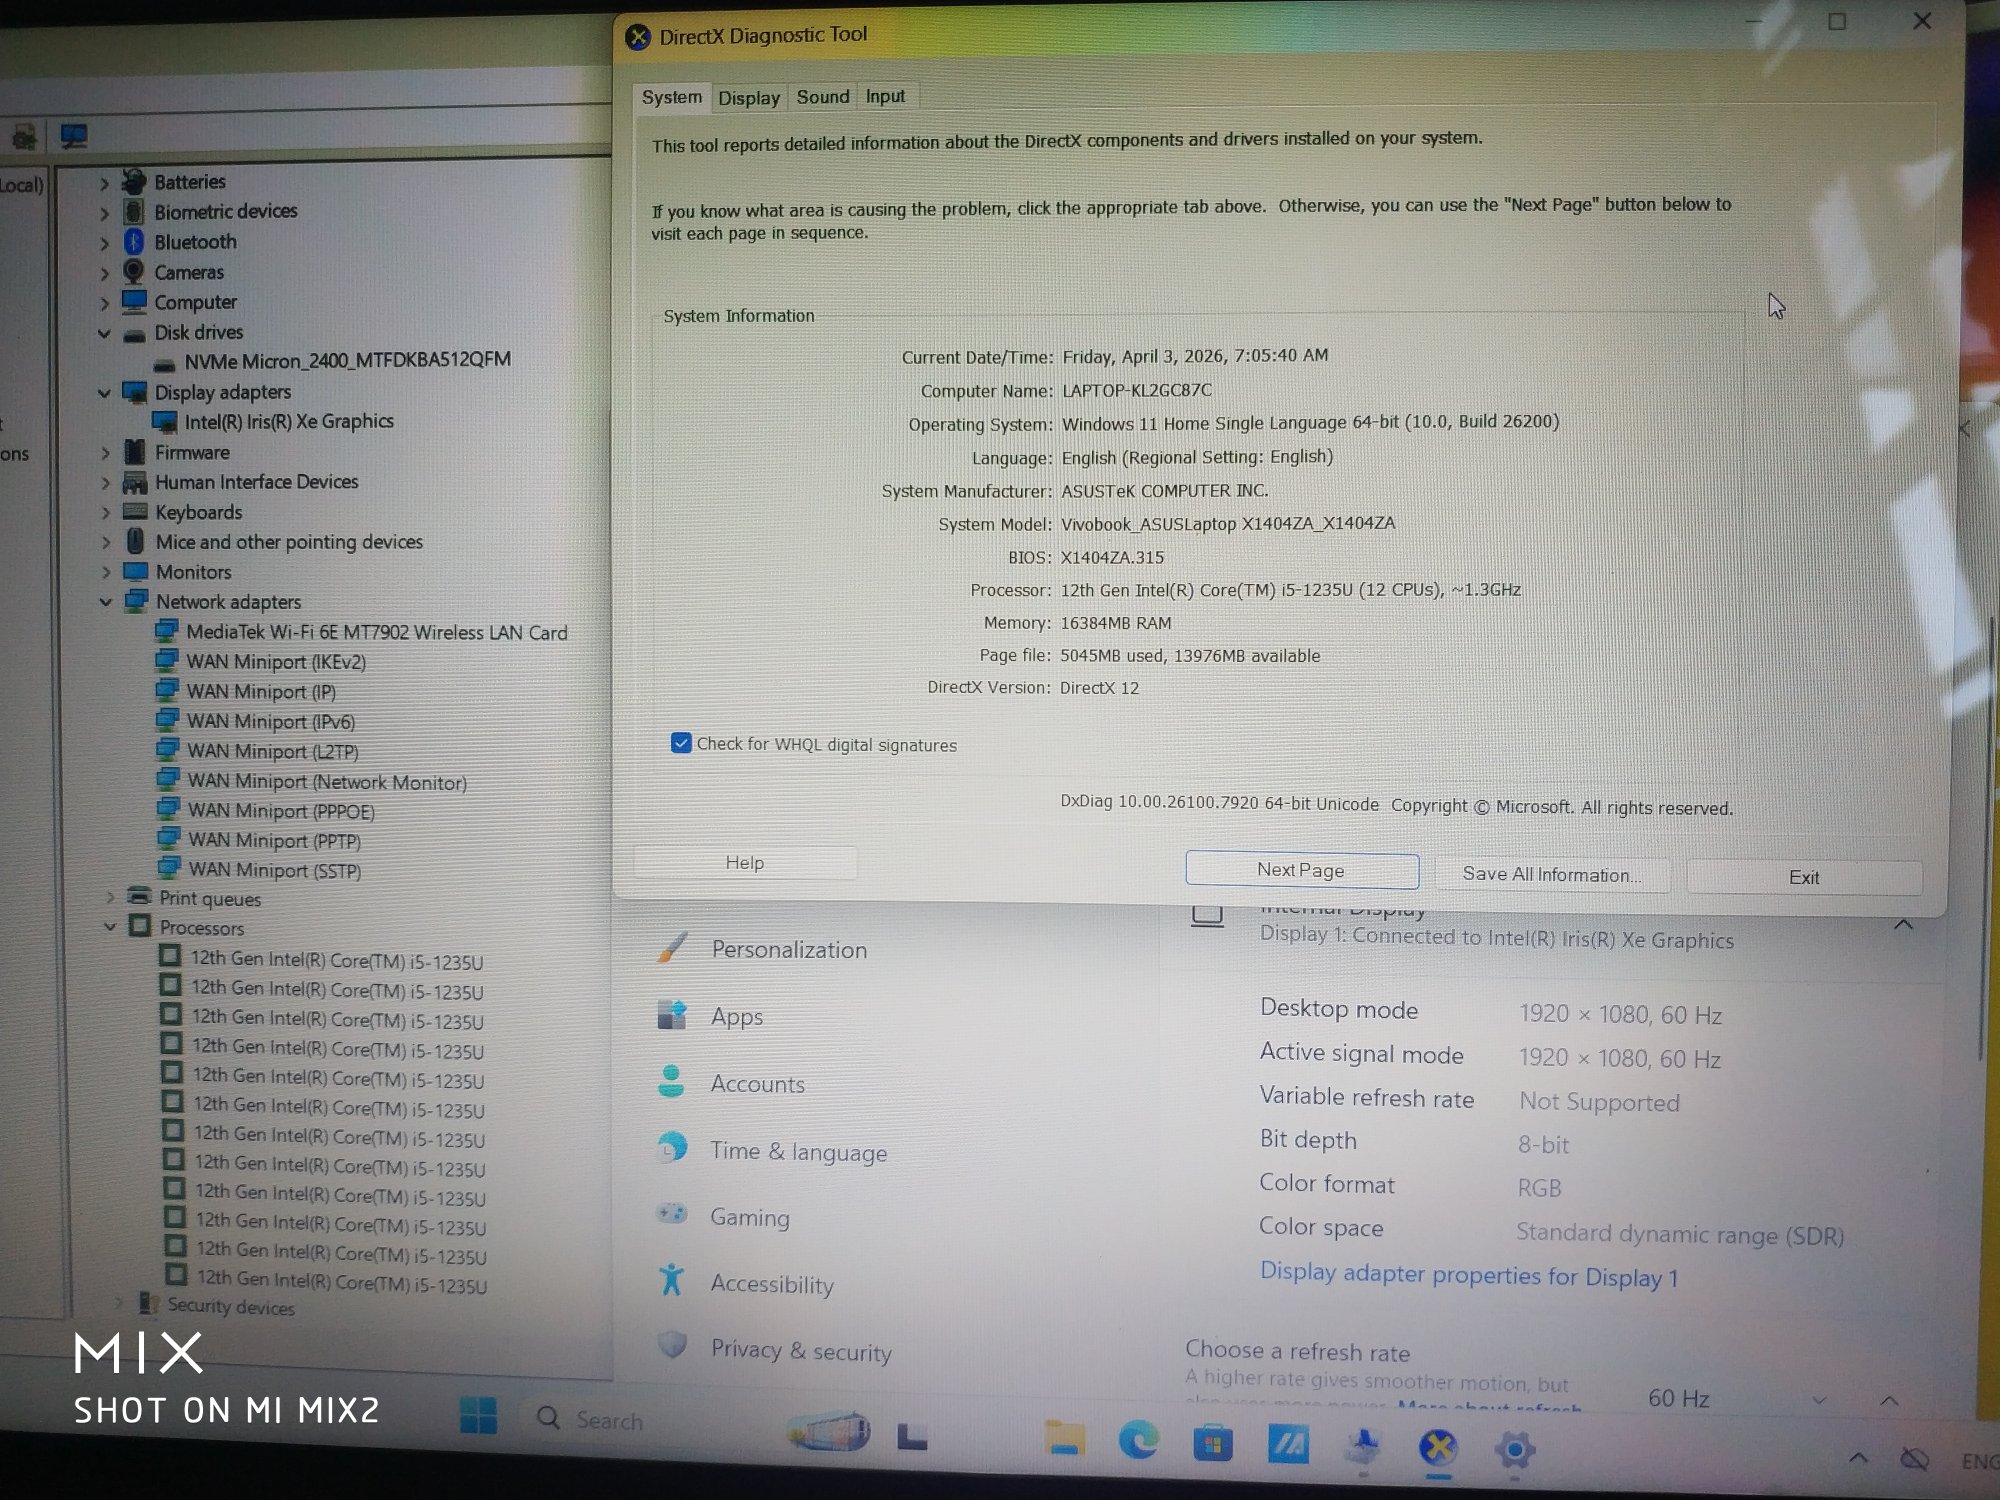The image size is (2000, 1500).
Task: Click the Bluetooth icon in device tree
Action: [x=134, y=242]
